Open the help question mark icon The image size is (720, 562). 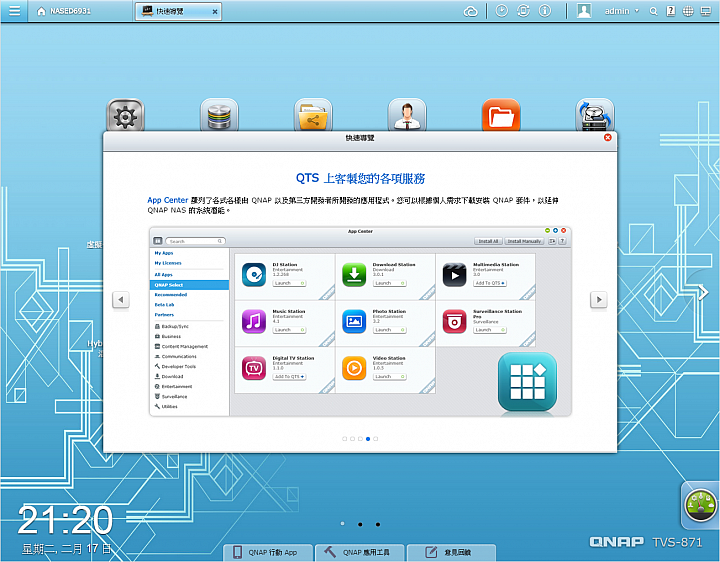[x=671, y=11]
